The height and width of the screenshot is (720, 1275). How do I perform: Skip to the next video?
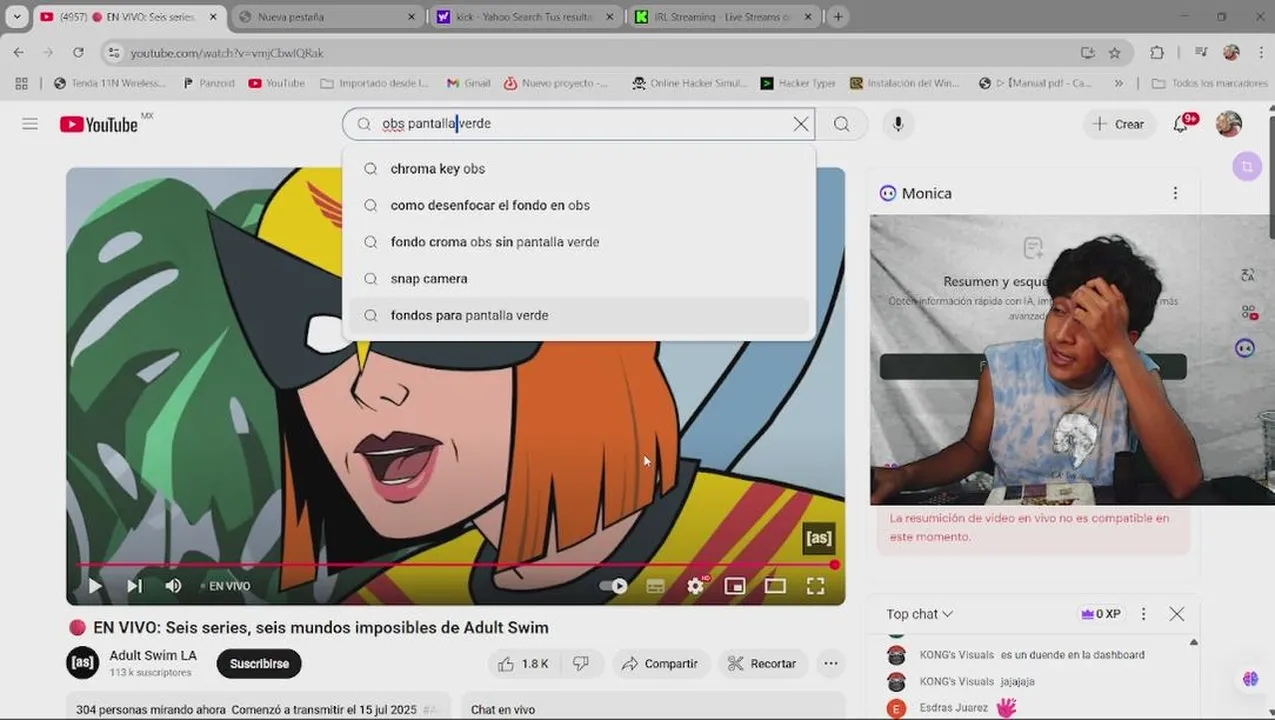pos(134,586)
